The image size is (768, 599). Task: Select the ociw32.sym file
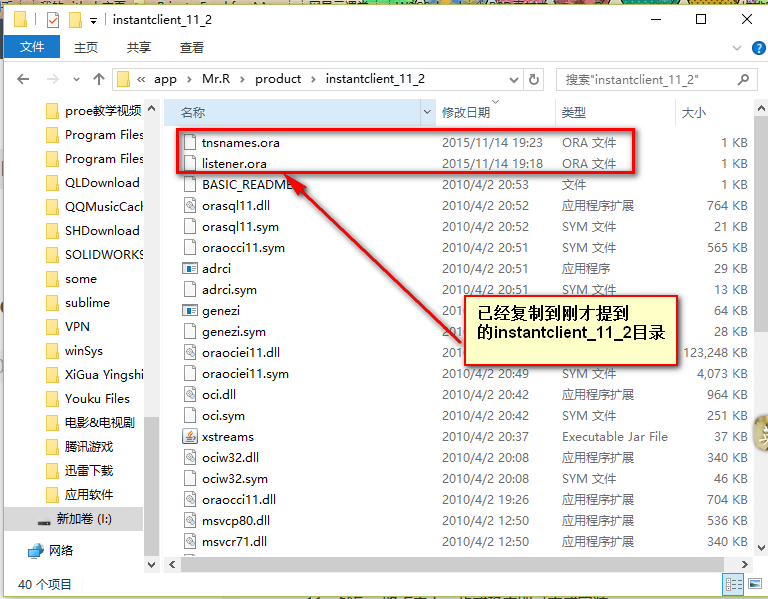tap(235, 479)
